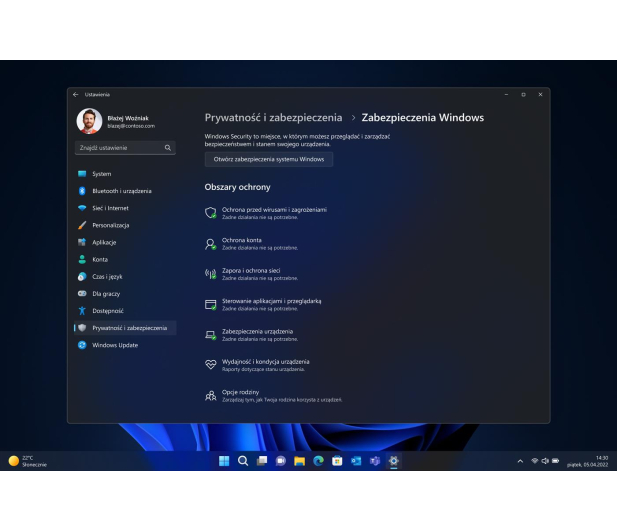This screenshot has width=617, height=530.
Task: Click the device health heart icon
Action: (211, 364)
